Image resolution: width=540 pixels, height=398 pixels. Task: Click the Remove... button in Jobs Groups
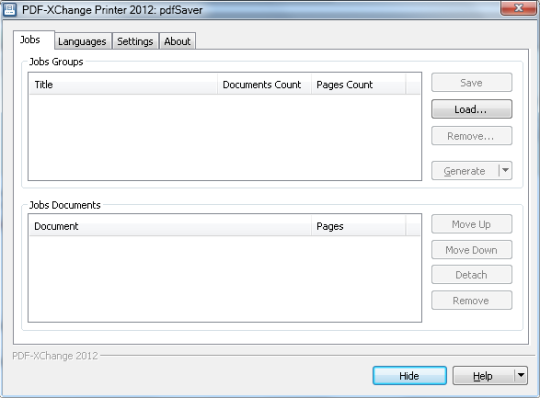(x=471, y=136)
